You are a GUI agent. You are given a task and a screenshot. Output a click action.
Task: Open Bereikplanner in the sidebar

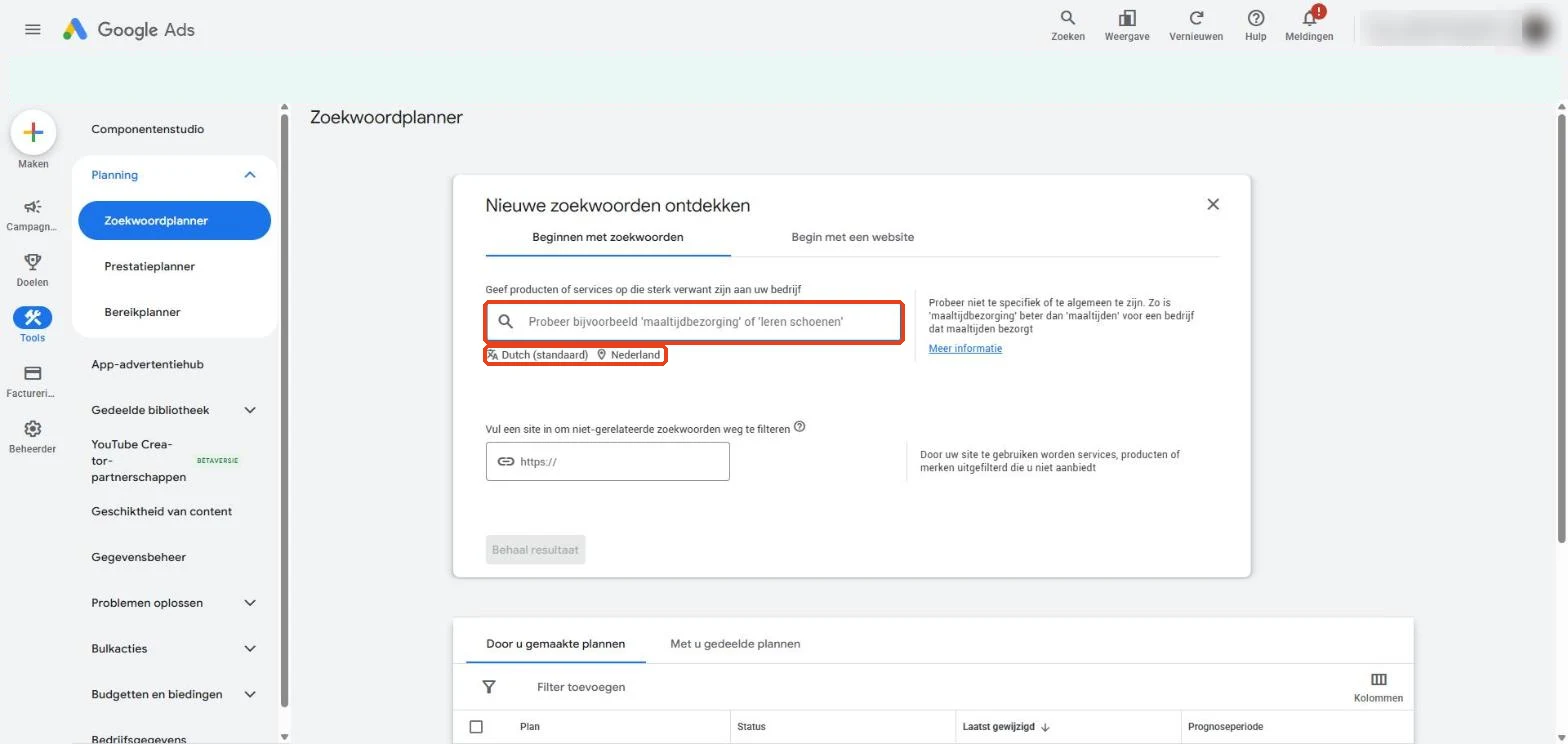[x=142, y=312]
